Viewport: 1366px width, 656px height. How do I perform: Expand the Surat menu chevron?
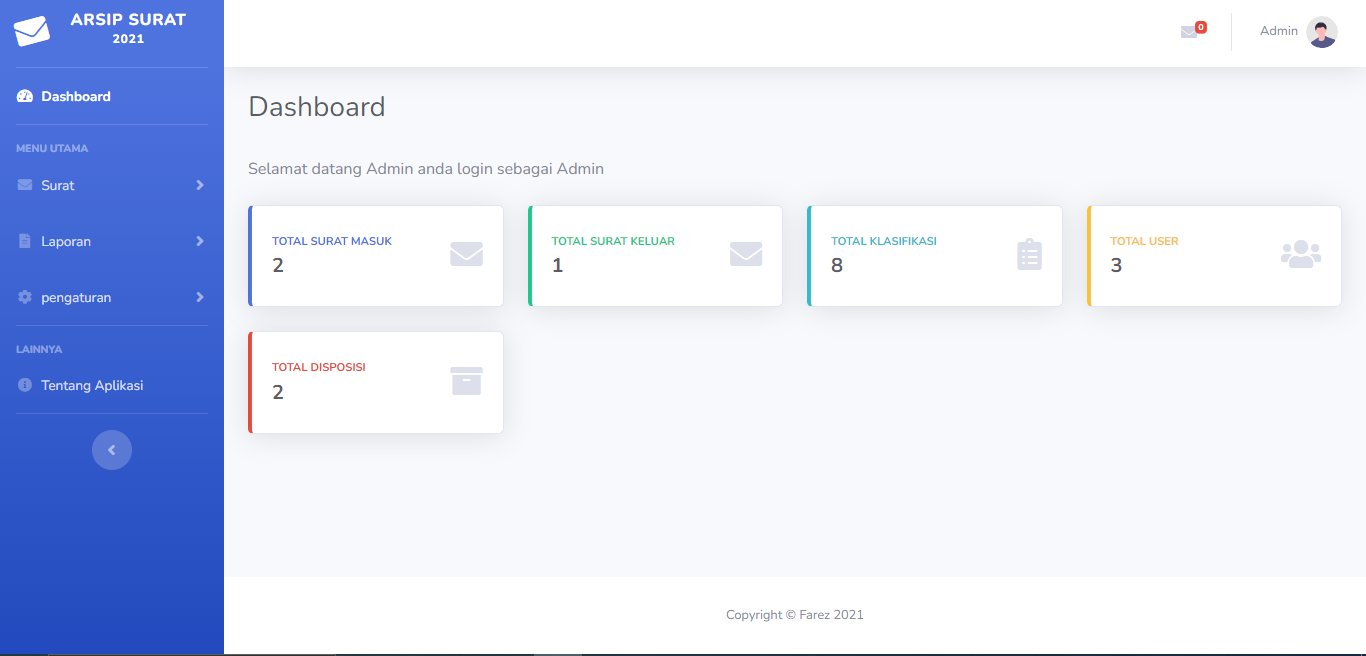pos(200,185)
